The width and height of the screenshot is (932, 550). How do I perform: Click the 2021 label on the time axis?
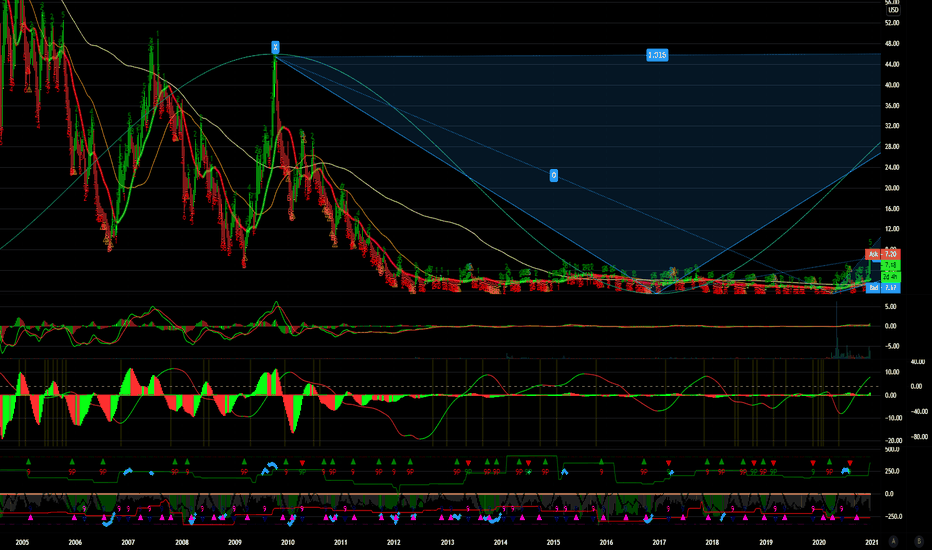click(872, 542)
